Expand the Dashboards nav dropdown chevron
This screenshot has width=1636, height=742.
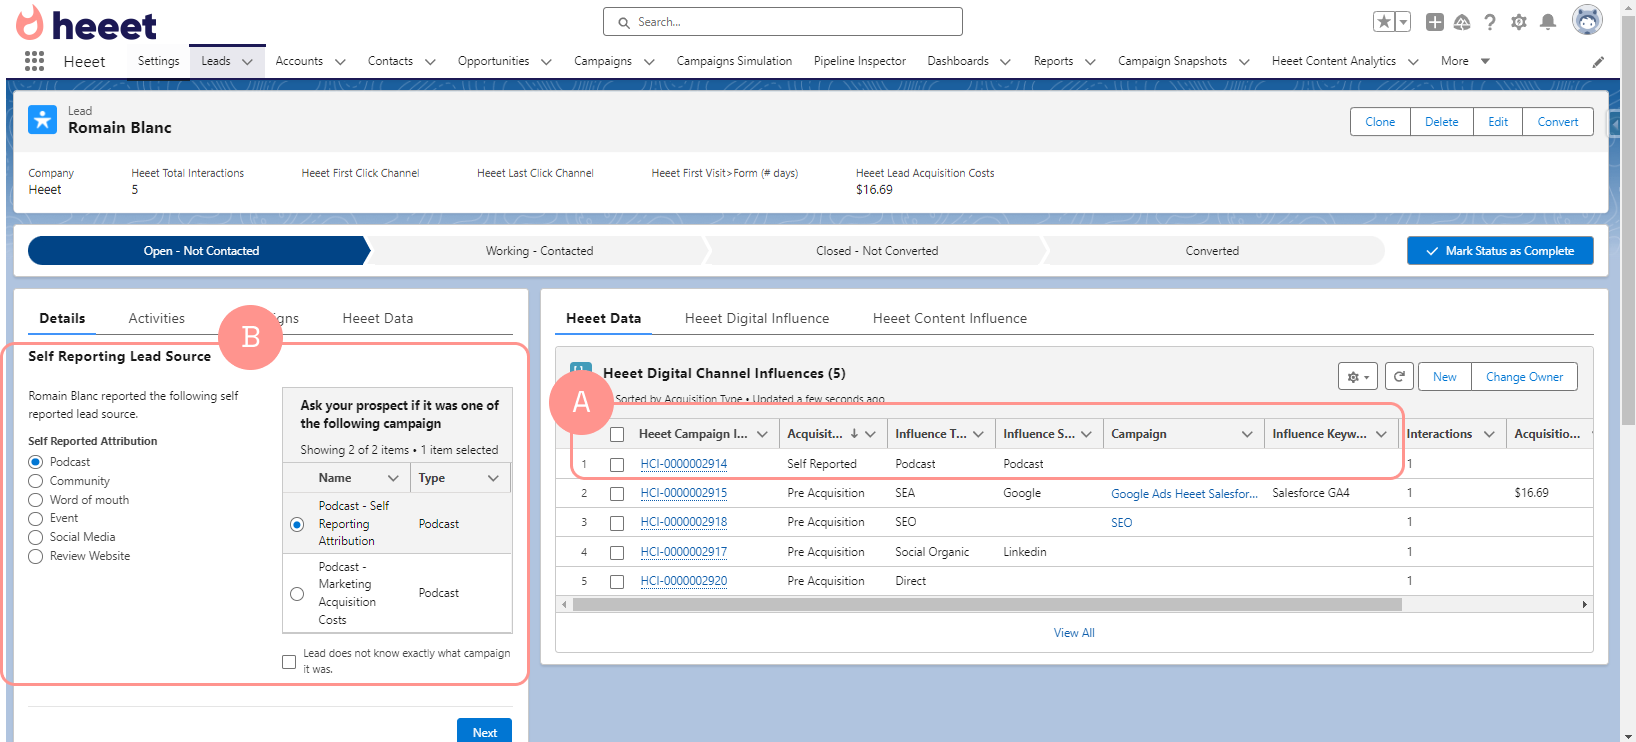[x=1005, y=62]
